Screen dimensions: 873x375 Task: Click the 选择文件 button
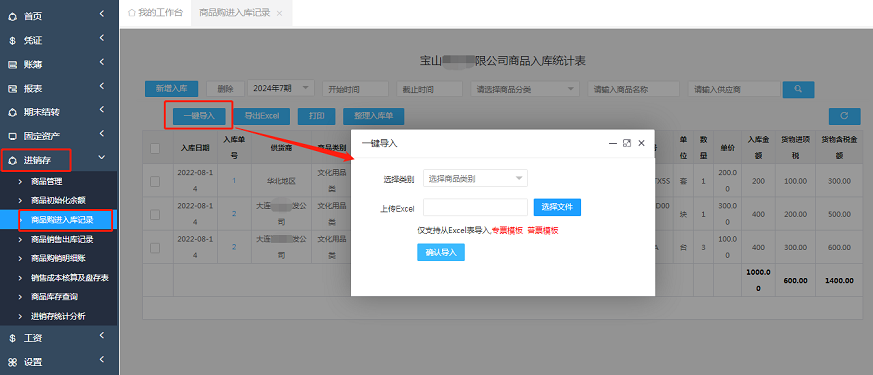557,207
